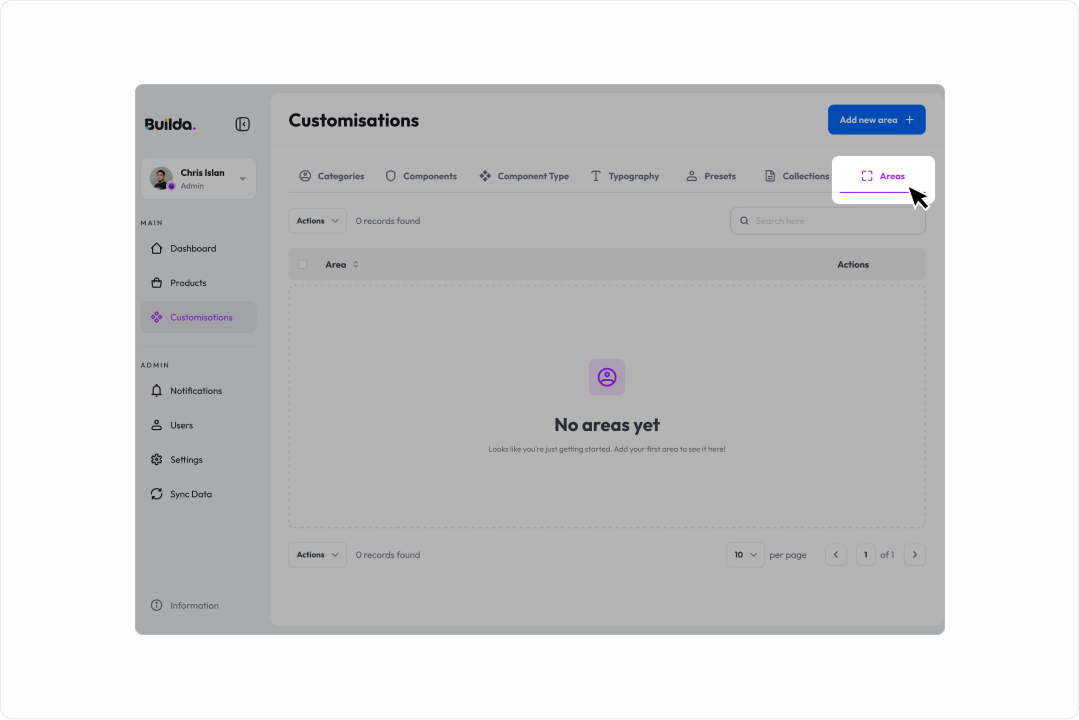Viewport: 1079px width, 720px height.
Task: Click the Settings gear icon
Action: point(157,460)
